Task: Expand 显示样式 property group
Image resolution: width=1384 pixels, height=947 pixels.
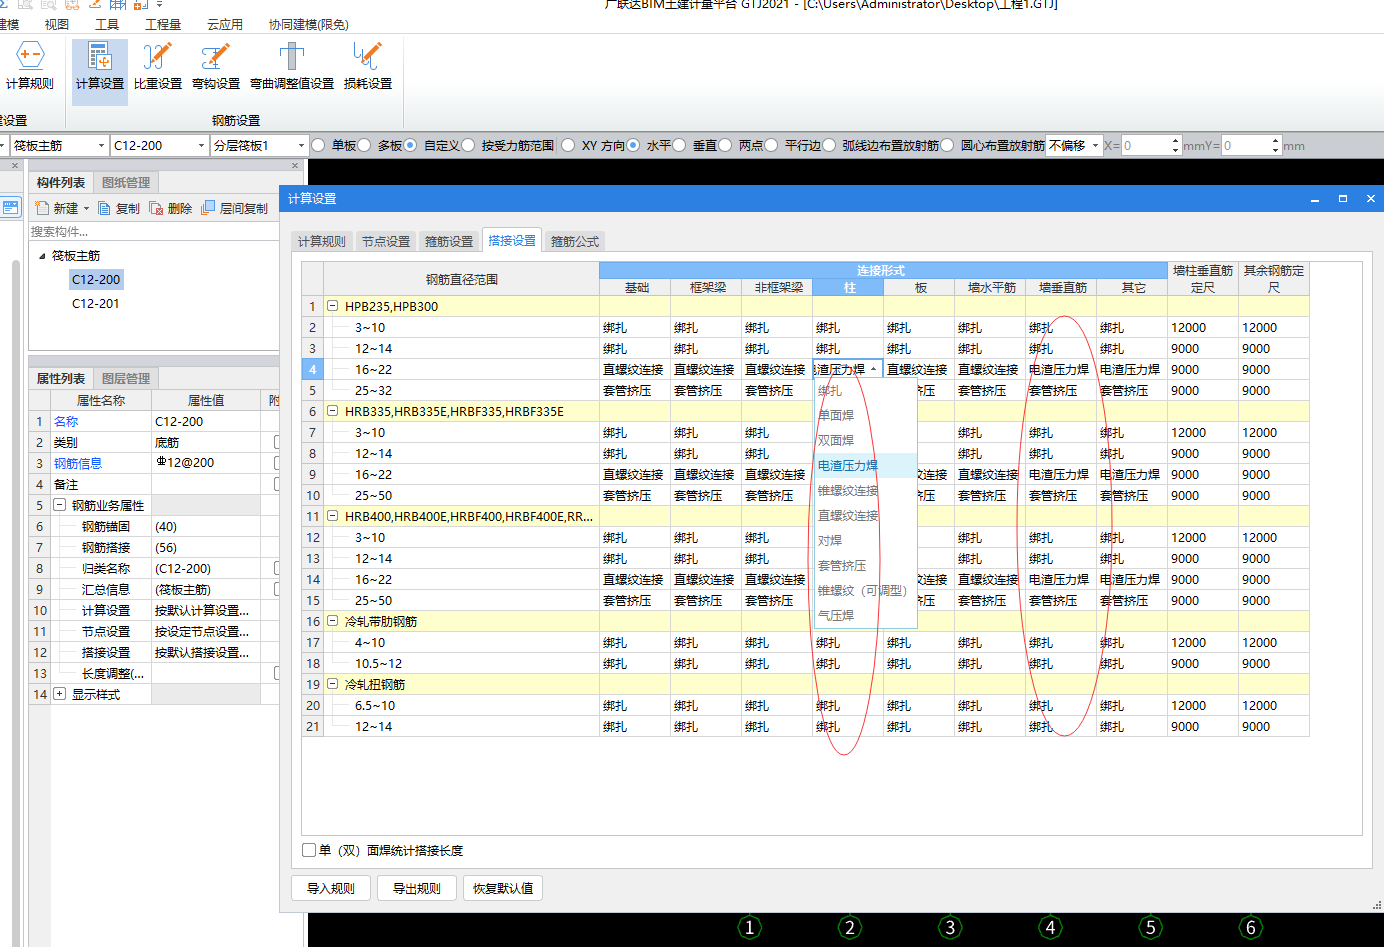Action: coord(59,694)
